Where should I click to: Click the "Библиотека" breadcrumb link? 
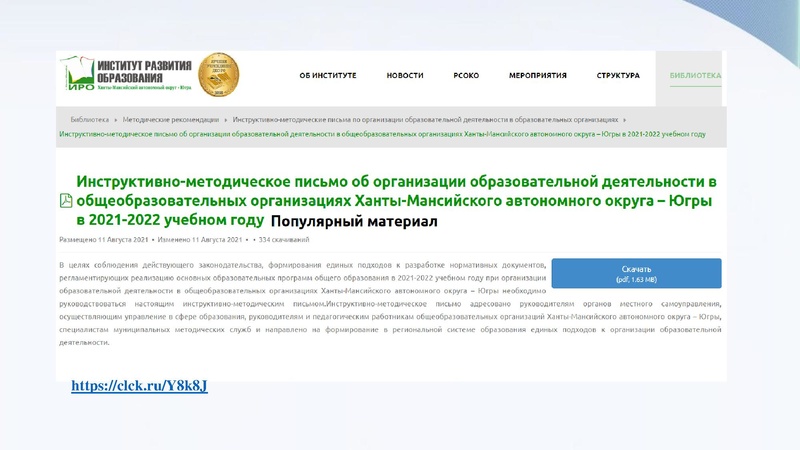tap(90, 119)
